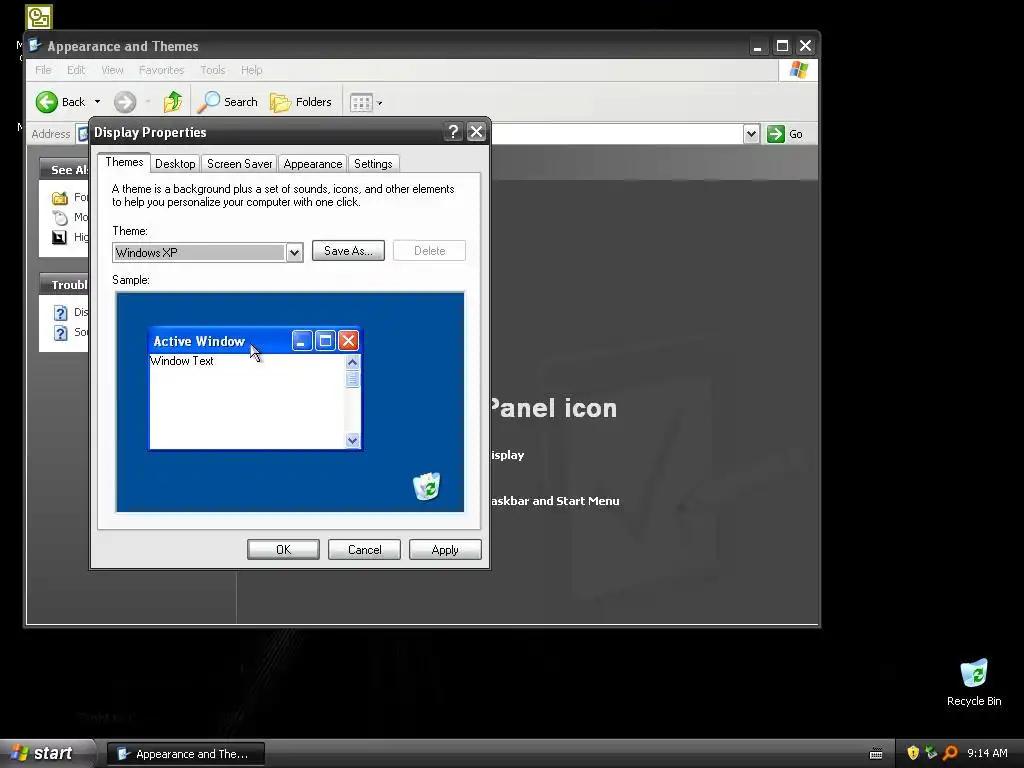Image resolution: width=1024 pixels, height=768 pixels.
Task: Open the Edit menu
Action: click(x=76, y=70)
